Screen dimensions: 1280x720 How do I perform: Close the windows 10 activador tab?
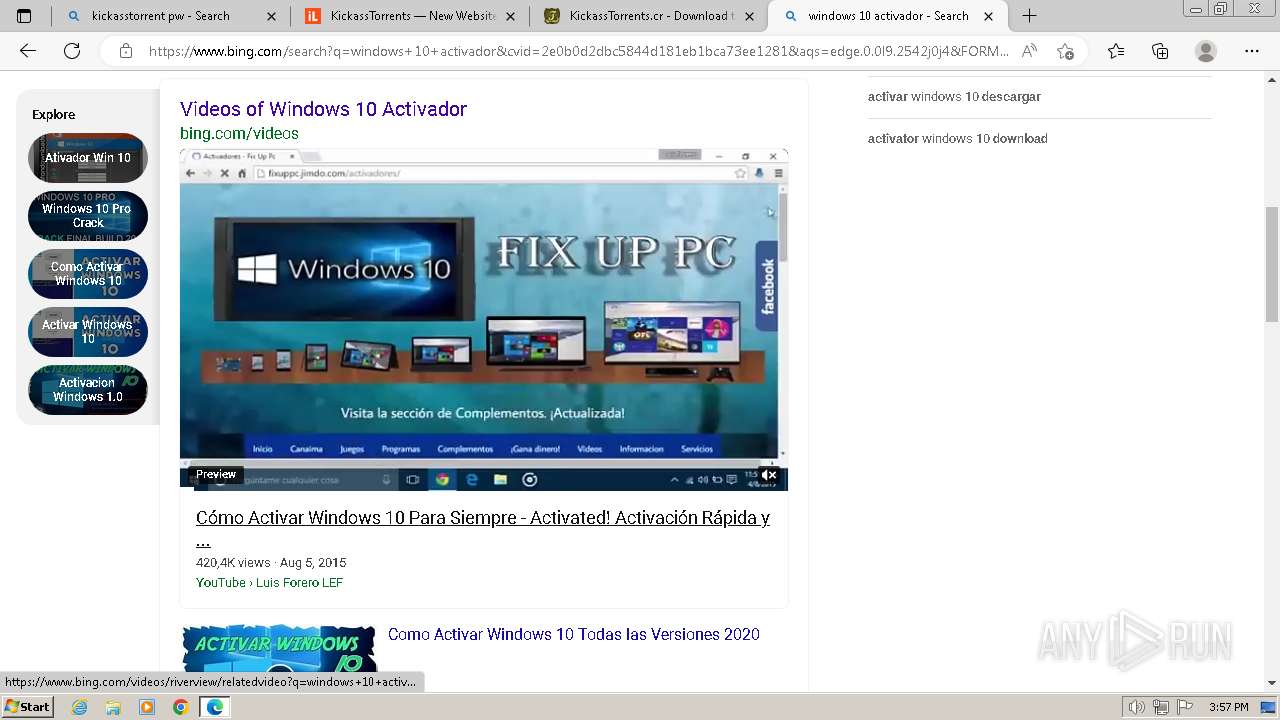pyautogui.click(x=987, y=16)
